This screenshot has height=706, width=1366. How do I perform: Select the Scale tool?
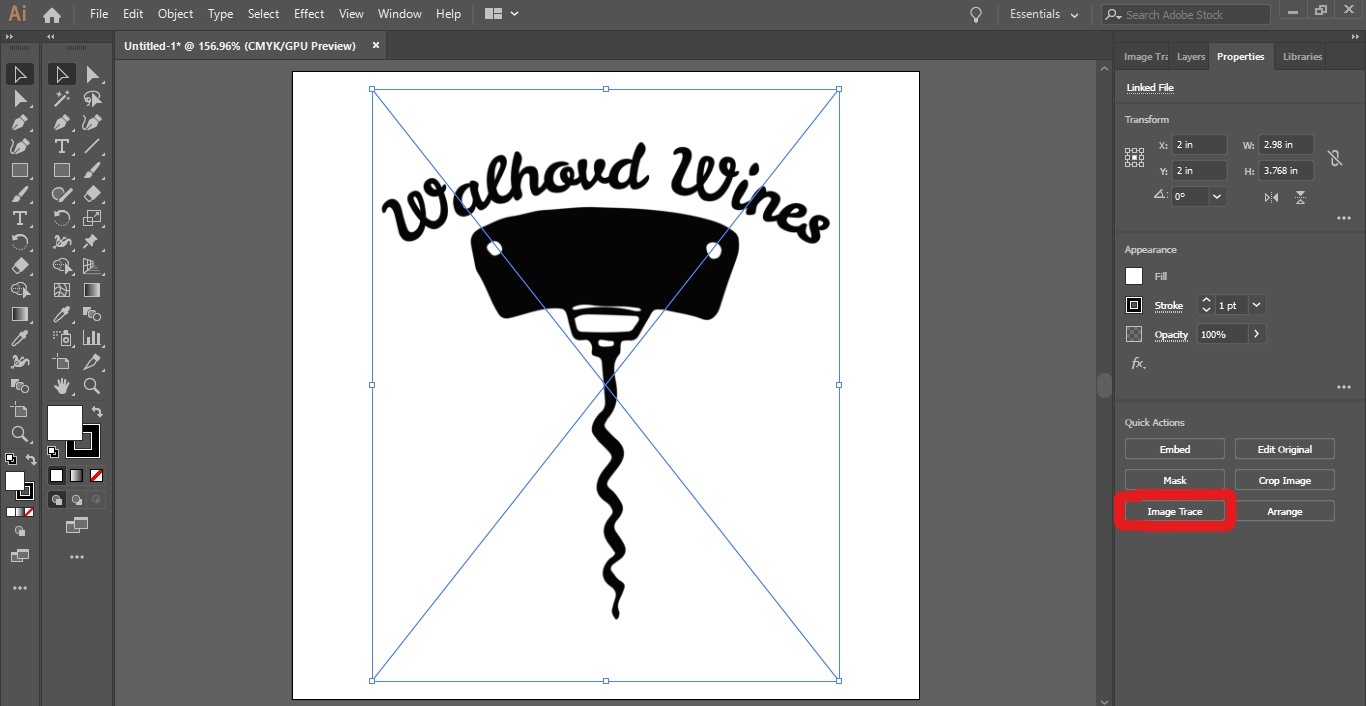pos(92,218)
